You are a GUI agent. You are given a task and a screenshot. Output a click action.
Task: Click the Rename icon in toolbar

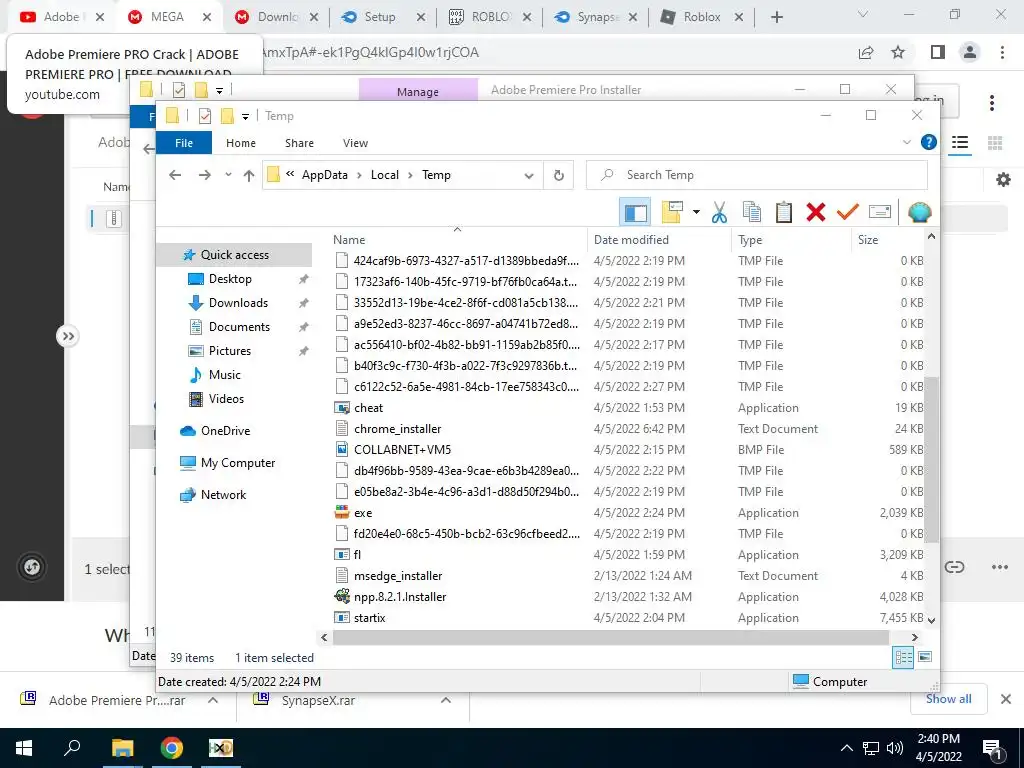pyautogui.click(x=880, y=212)
